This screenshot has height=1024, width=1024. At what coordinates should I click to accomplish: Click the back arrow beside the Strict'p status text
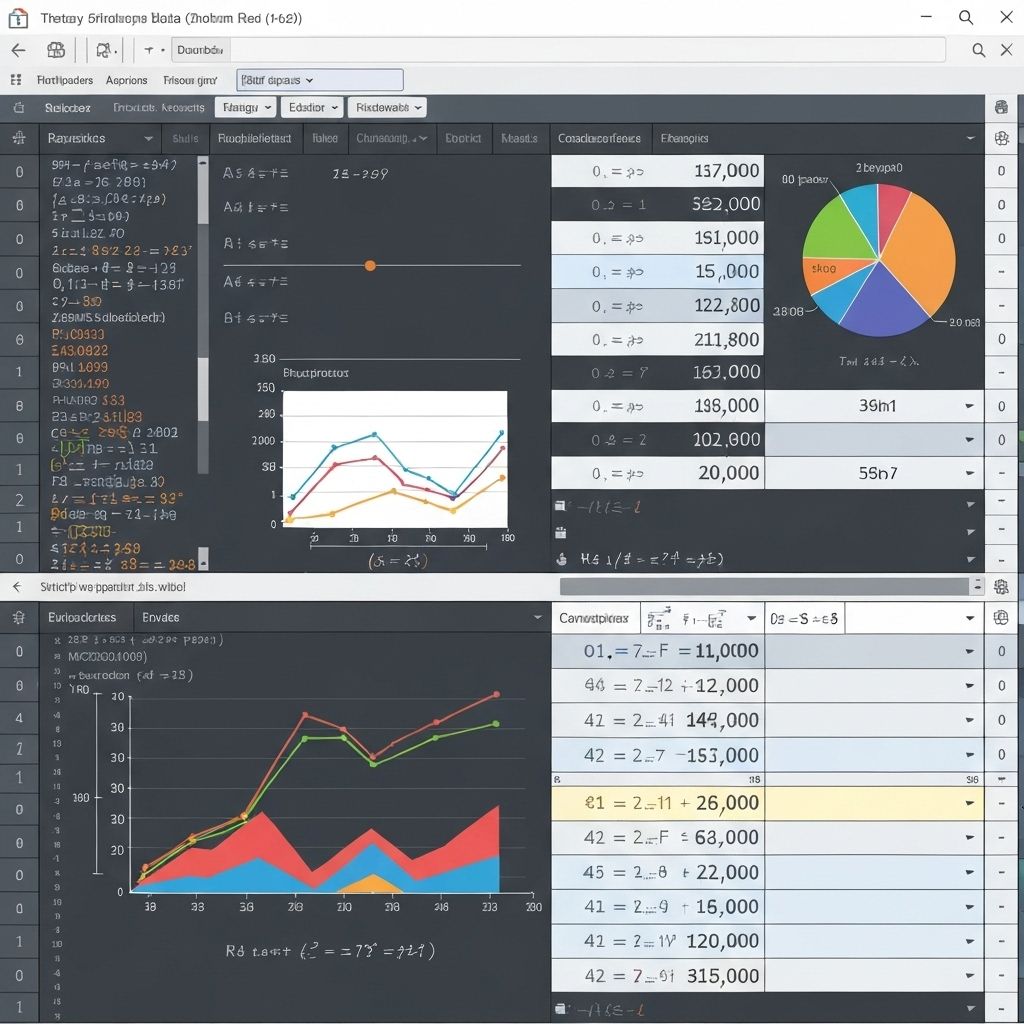point(17,587)
